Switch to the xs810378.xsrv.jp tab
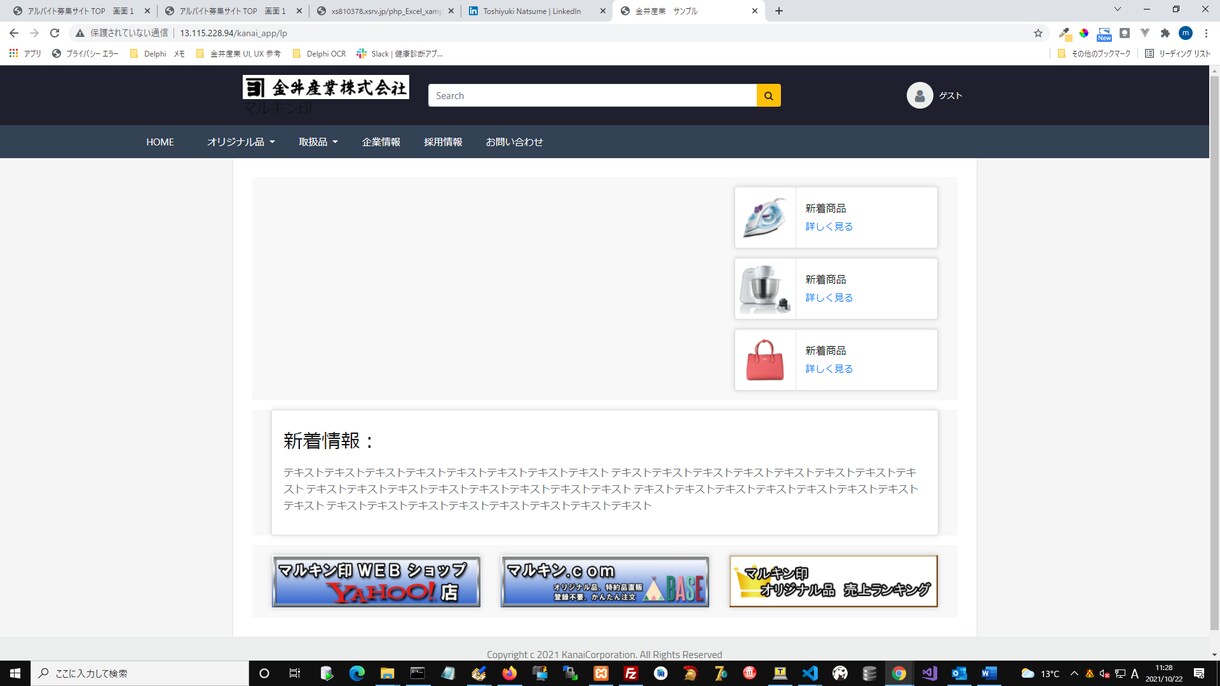The image size is (1220, 686). 385,11
